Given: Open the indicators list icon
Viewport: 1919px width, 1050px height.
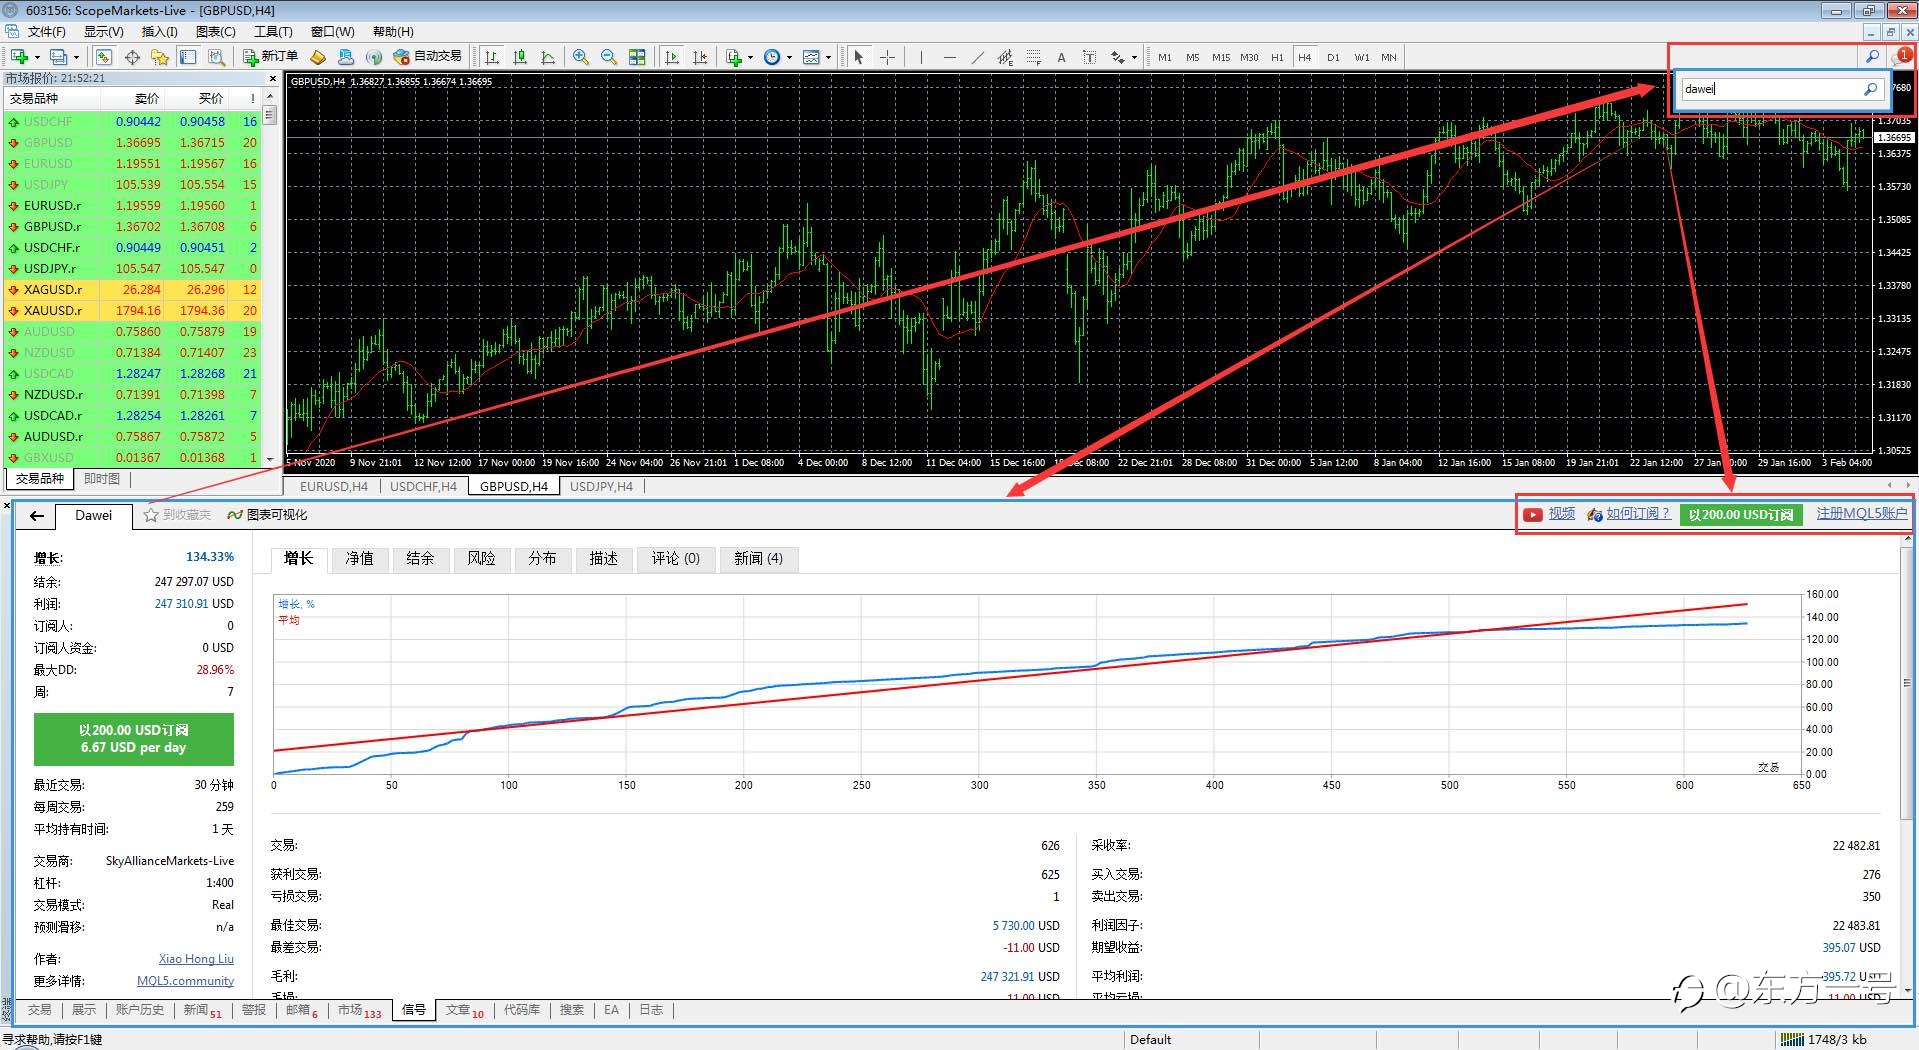Looking at the screenshot, I should (734, 57).
